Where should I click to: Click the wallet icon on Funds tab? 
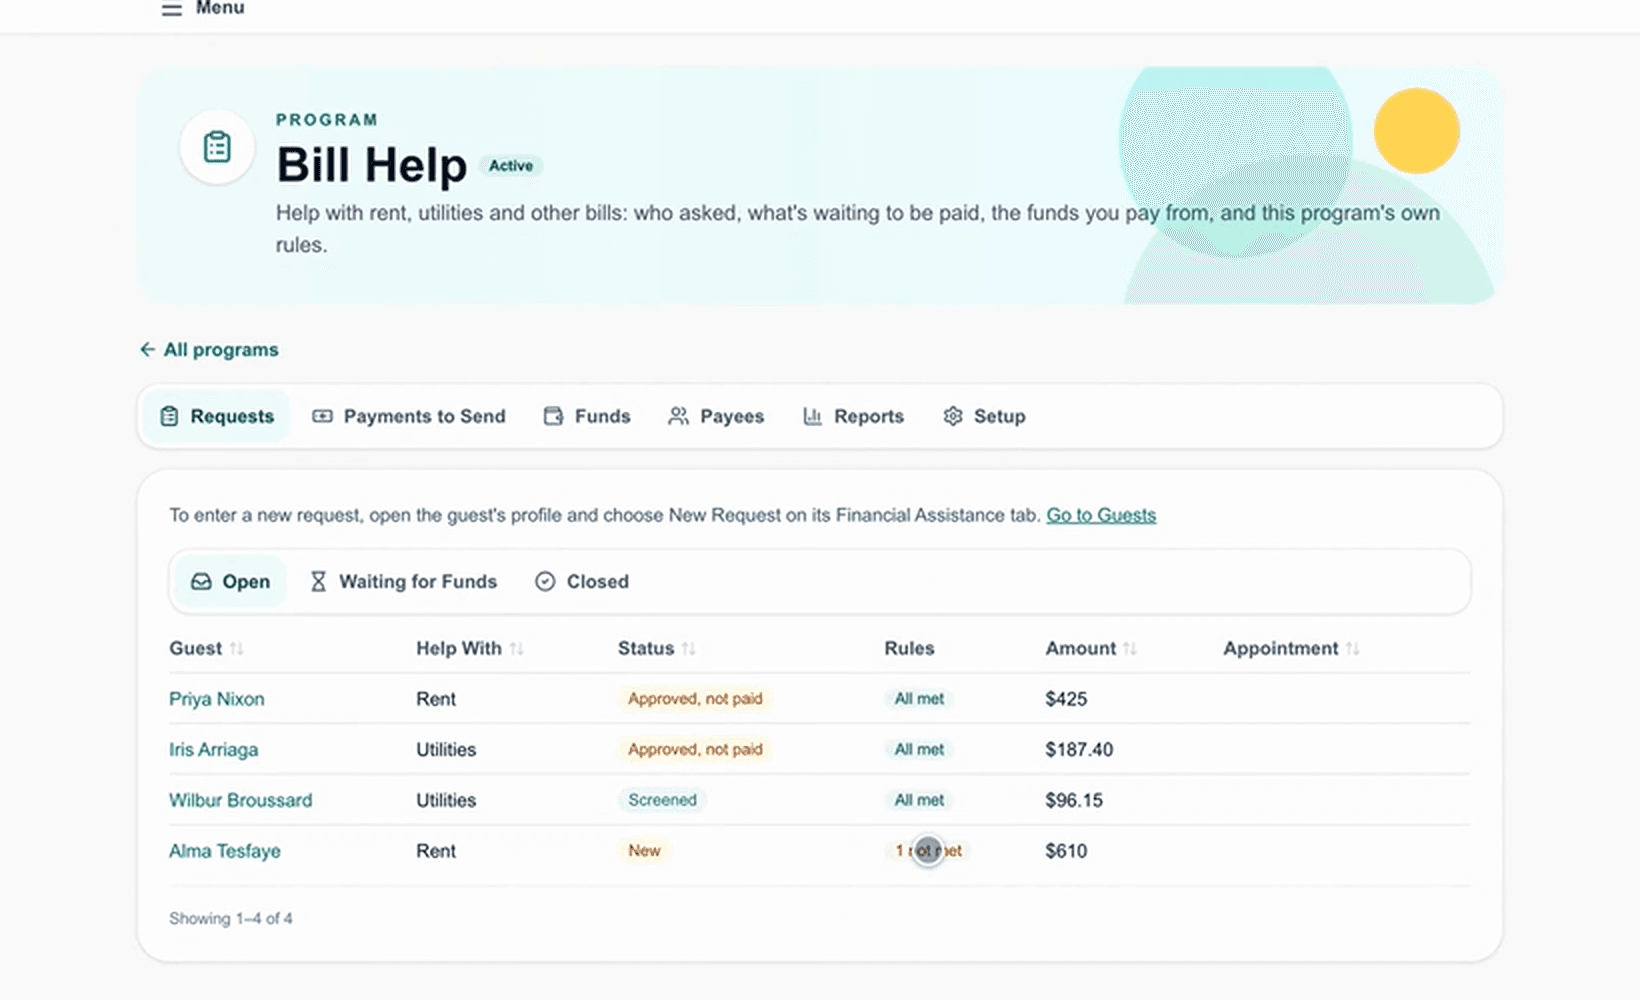(x=553, y=416)
